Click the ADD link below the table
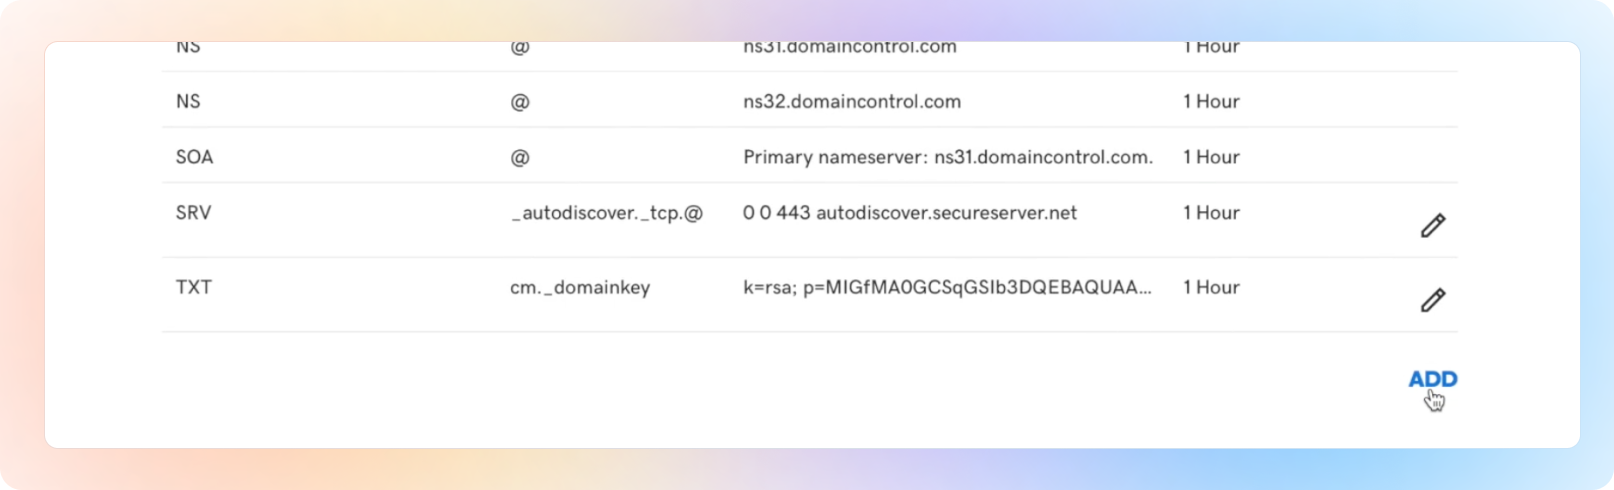The image size is (1614, 490). [x=1433, y=379]
